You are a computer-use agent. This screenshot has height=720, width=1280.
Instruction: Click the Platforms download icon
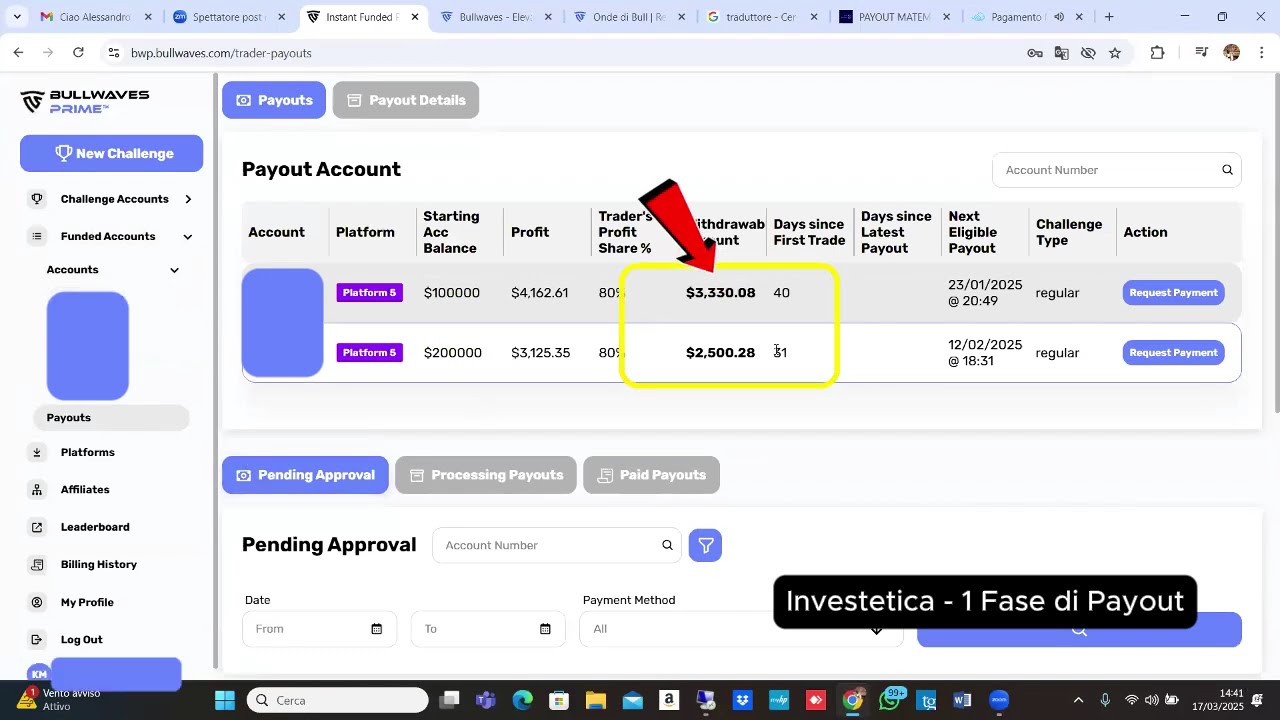click(x=37, y=453)
